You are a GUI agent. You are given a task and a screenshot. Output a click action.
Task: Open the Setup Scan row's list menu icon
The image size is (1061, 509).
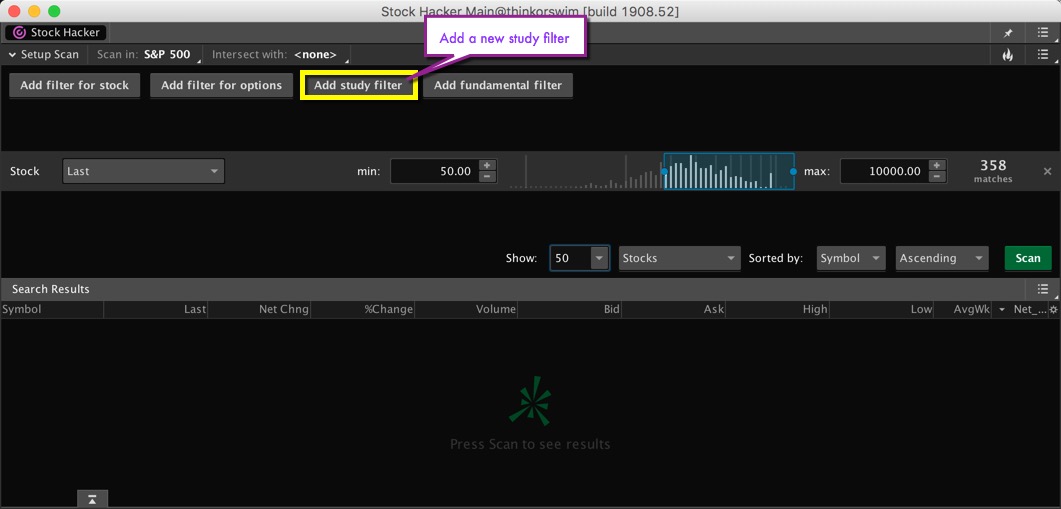[1043, 55]
